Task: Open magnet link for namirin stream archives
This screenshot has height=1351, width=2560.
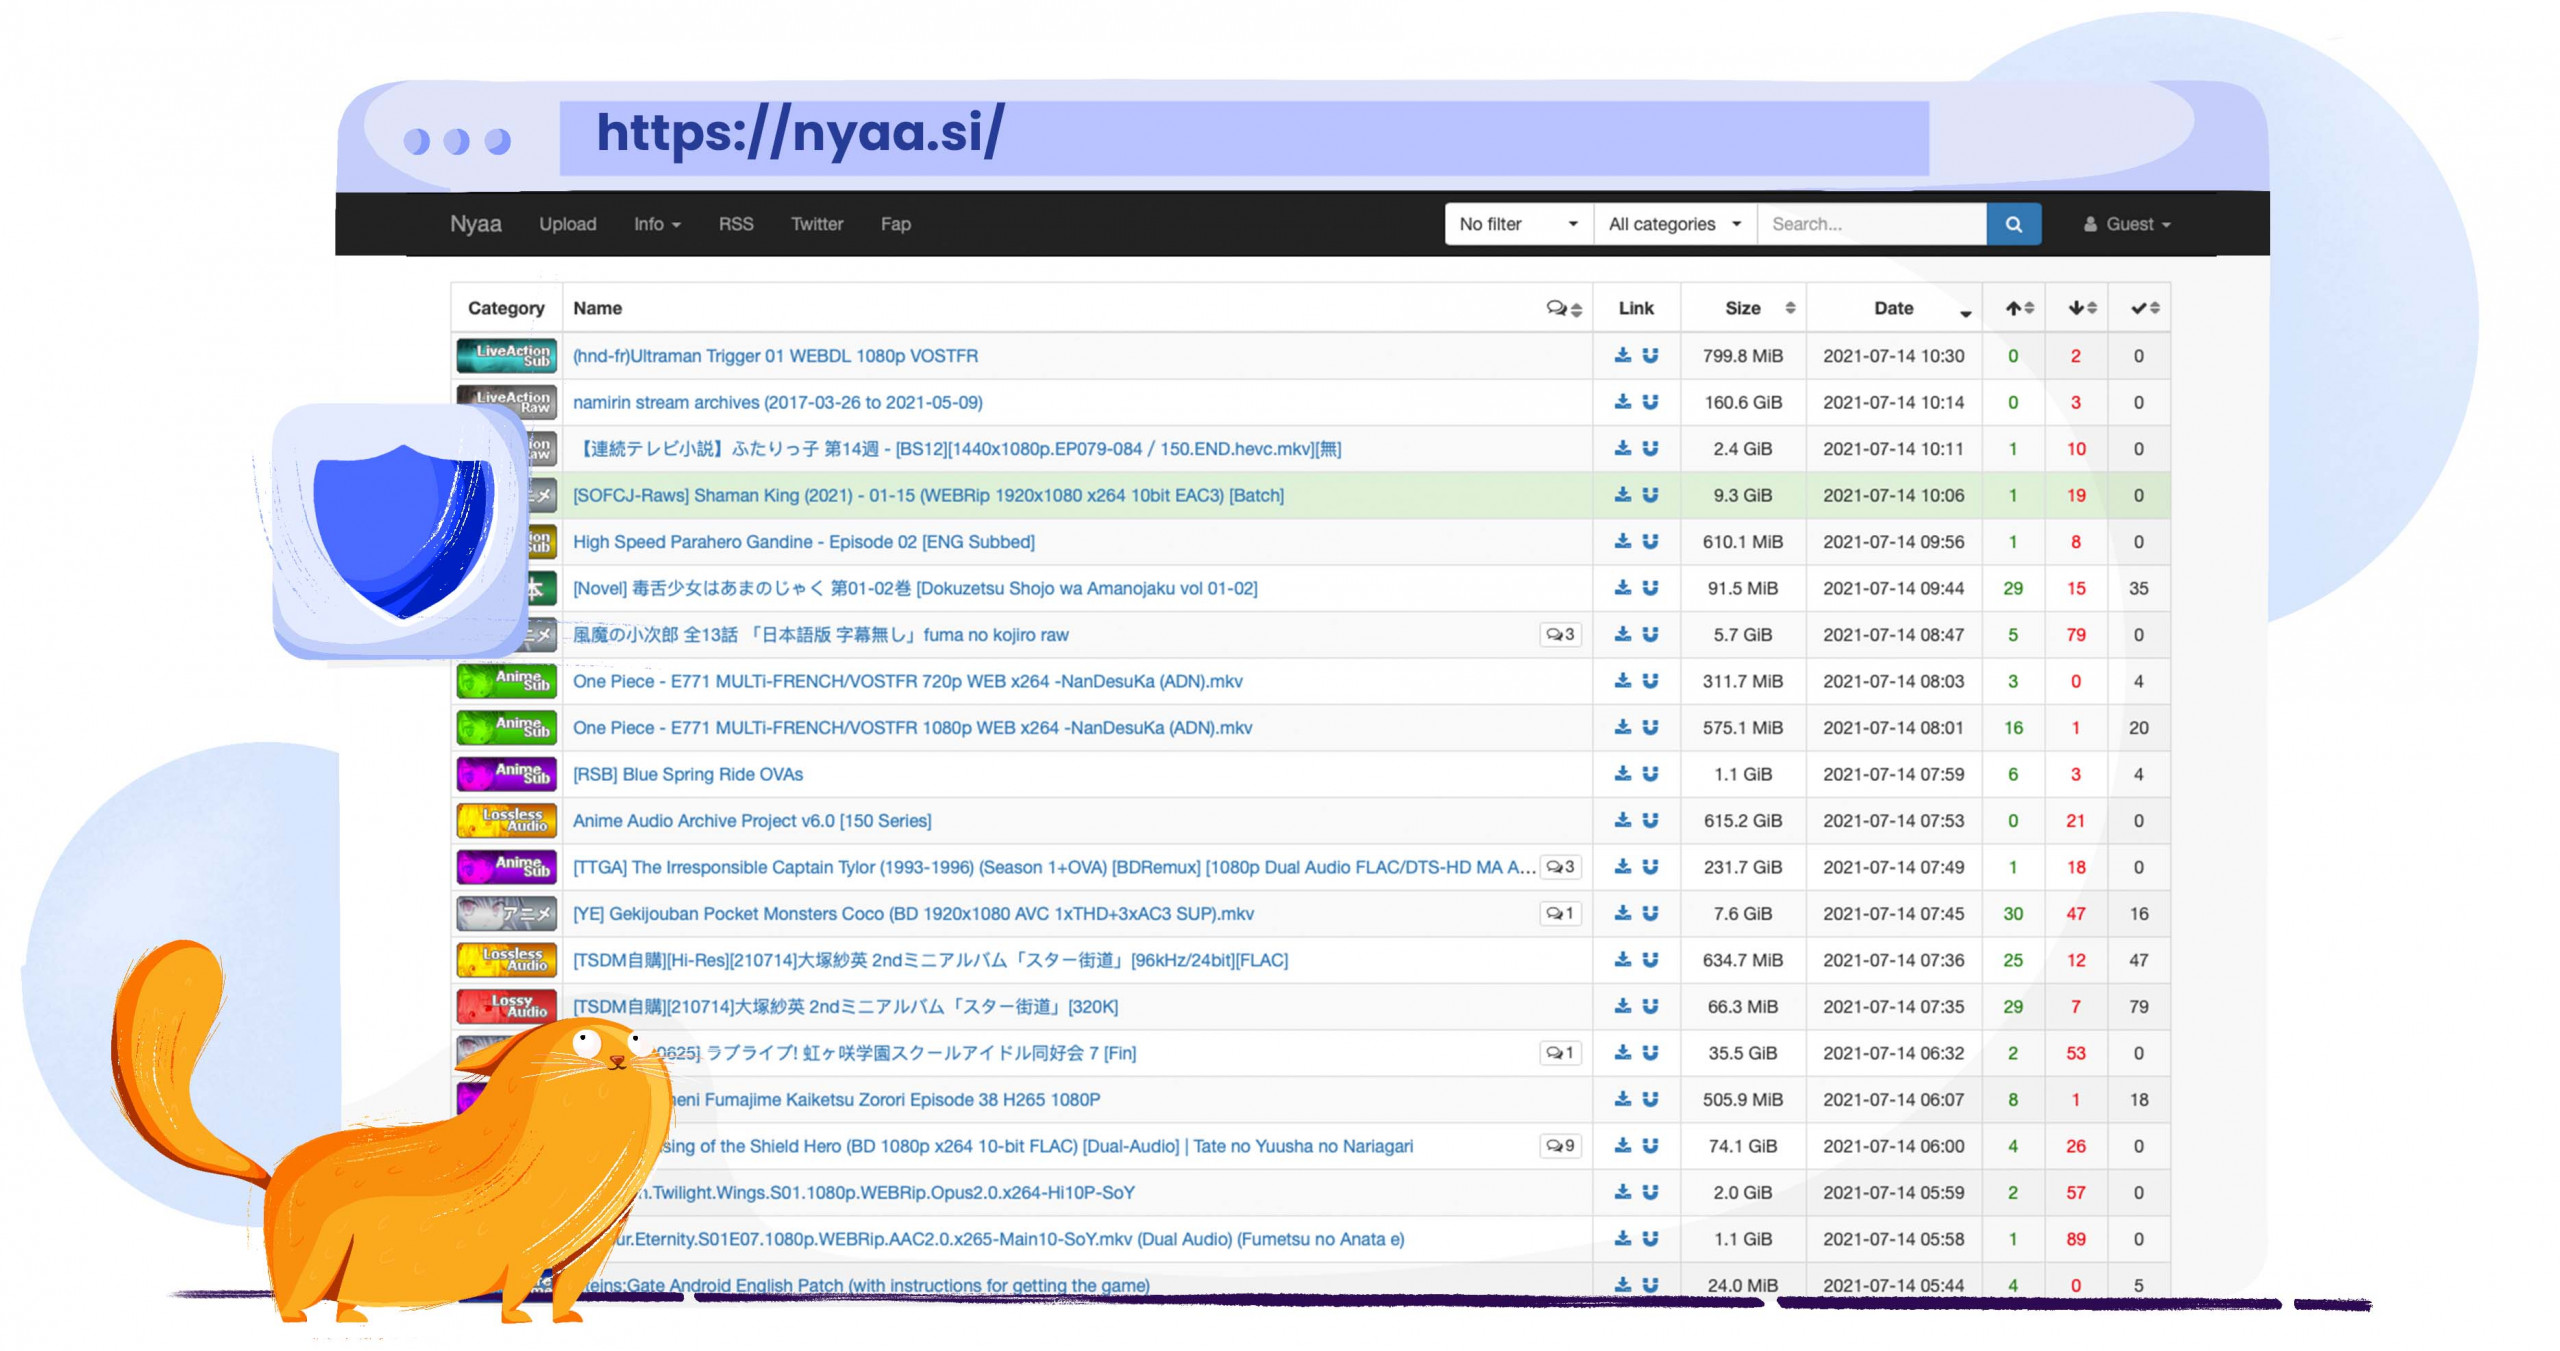Action: (1650, 402)
